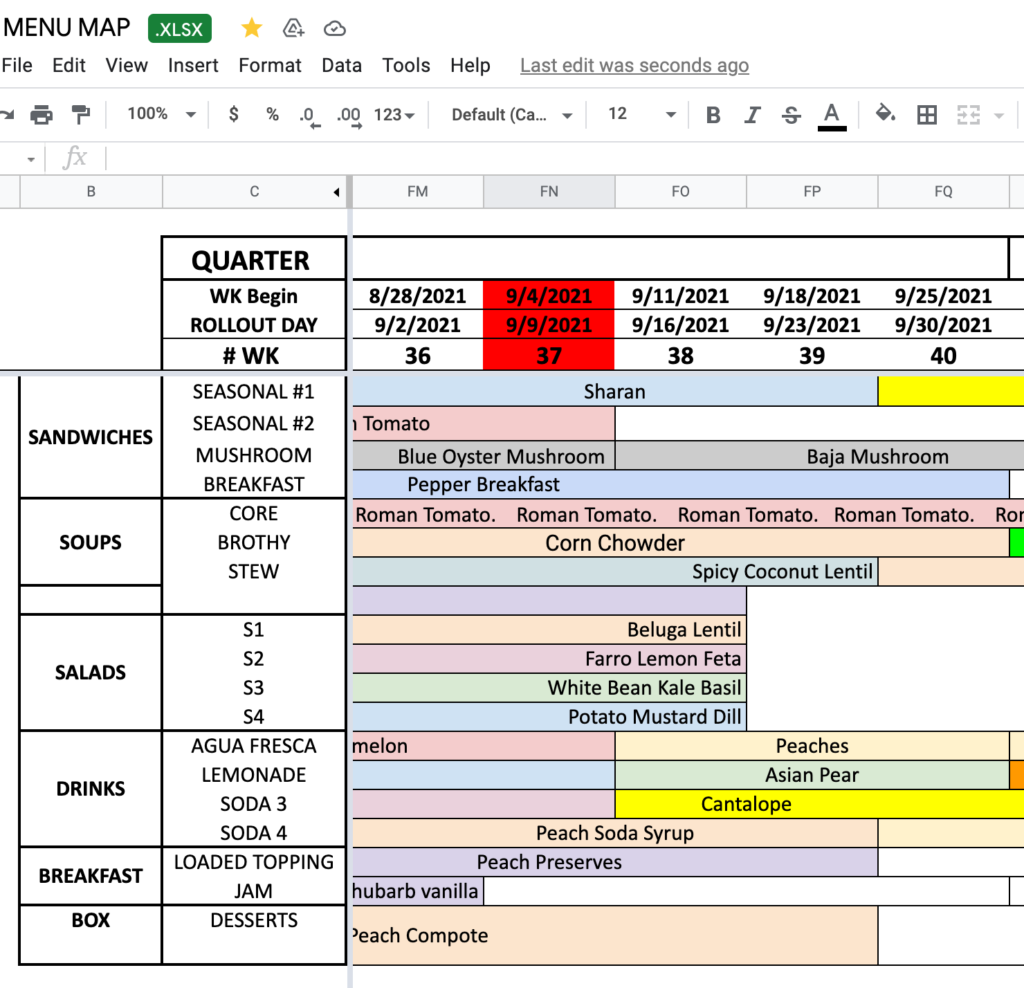
Task: Select the yellow Cantalope cell
Action: tap(820, 804)
